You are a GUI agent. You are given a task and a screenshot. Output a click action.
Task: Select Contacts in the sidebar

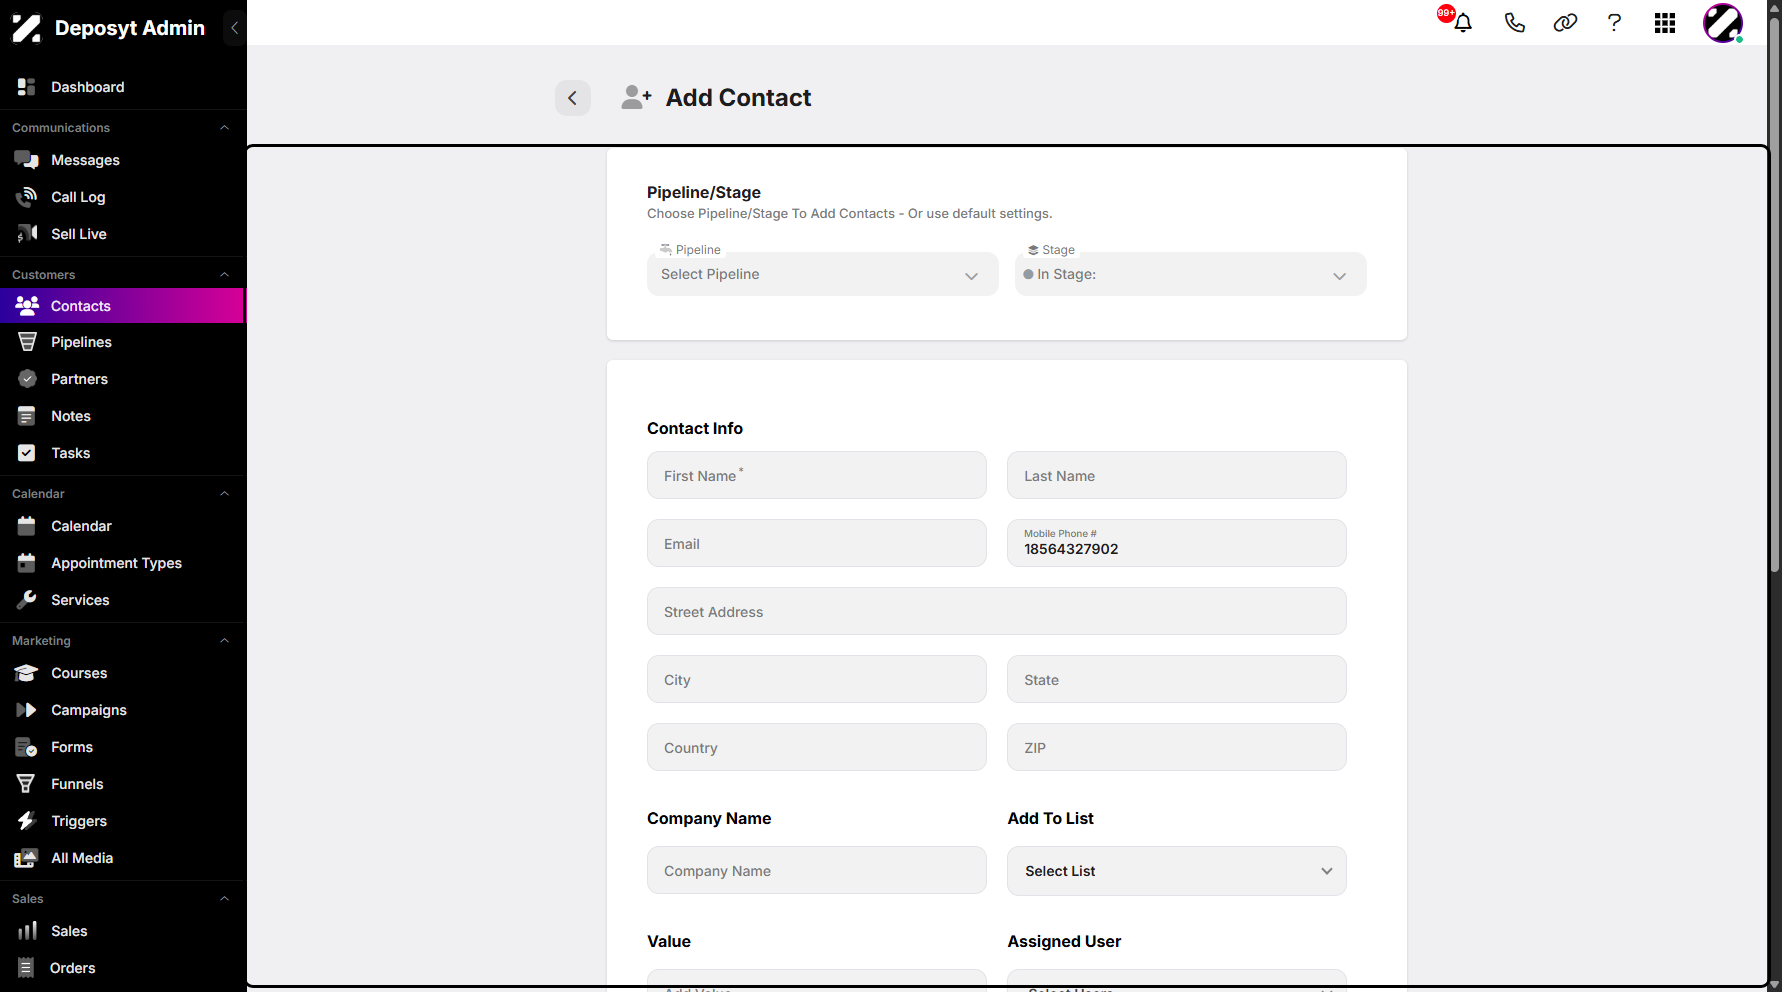(122, 306)
